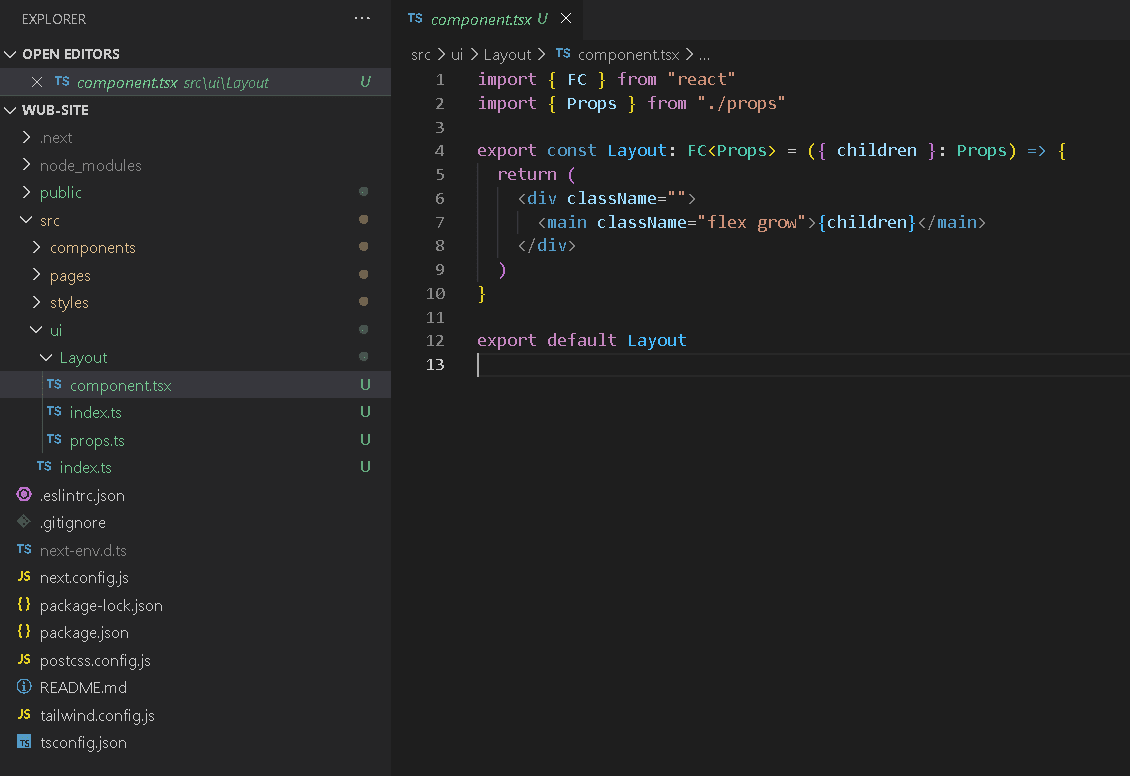The image size is (1130, 776).
Task: Open props.ts in the Layout folder
Action: pyautogui.click(x=97, y=440)
